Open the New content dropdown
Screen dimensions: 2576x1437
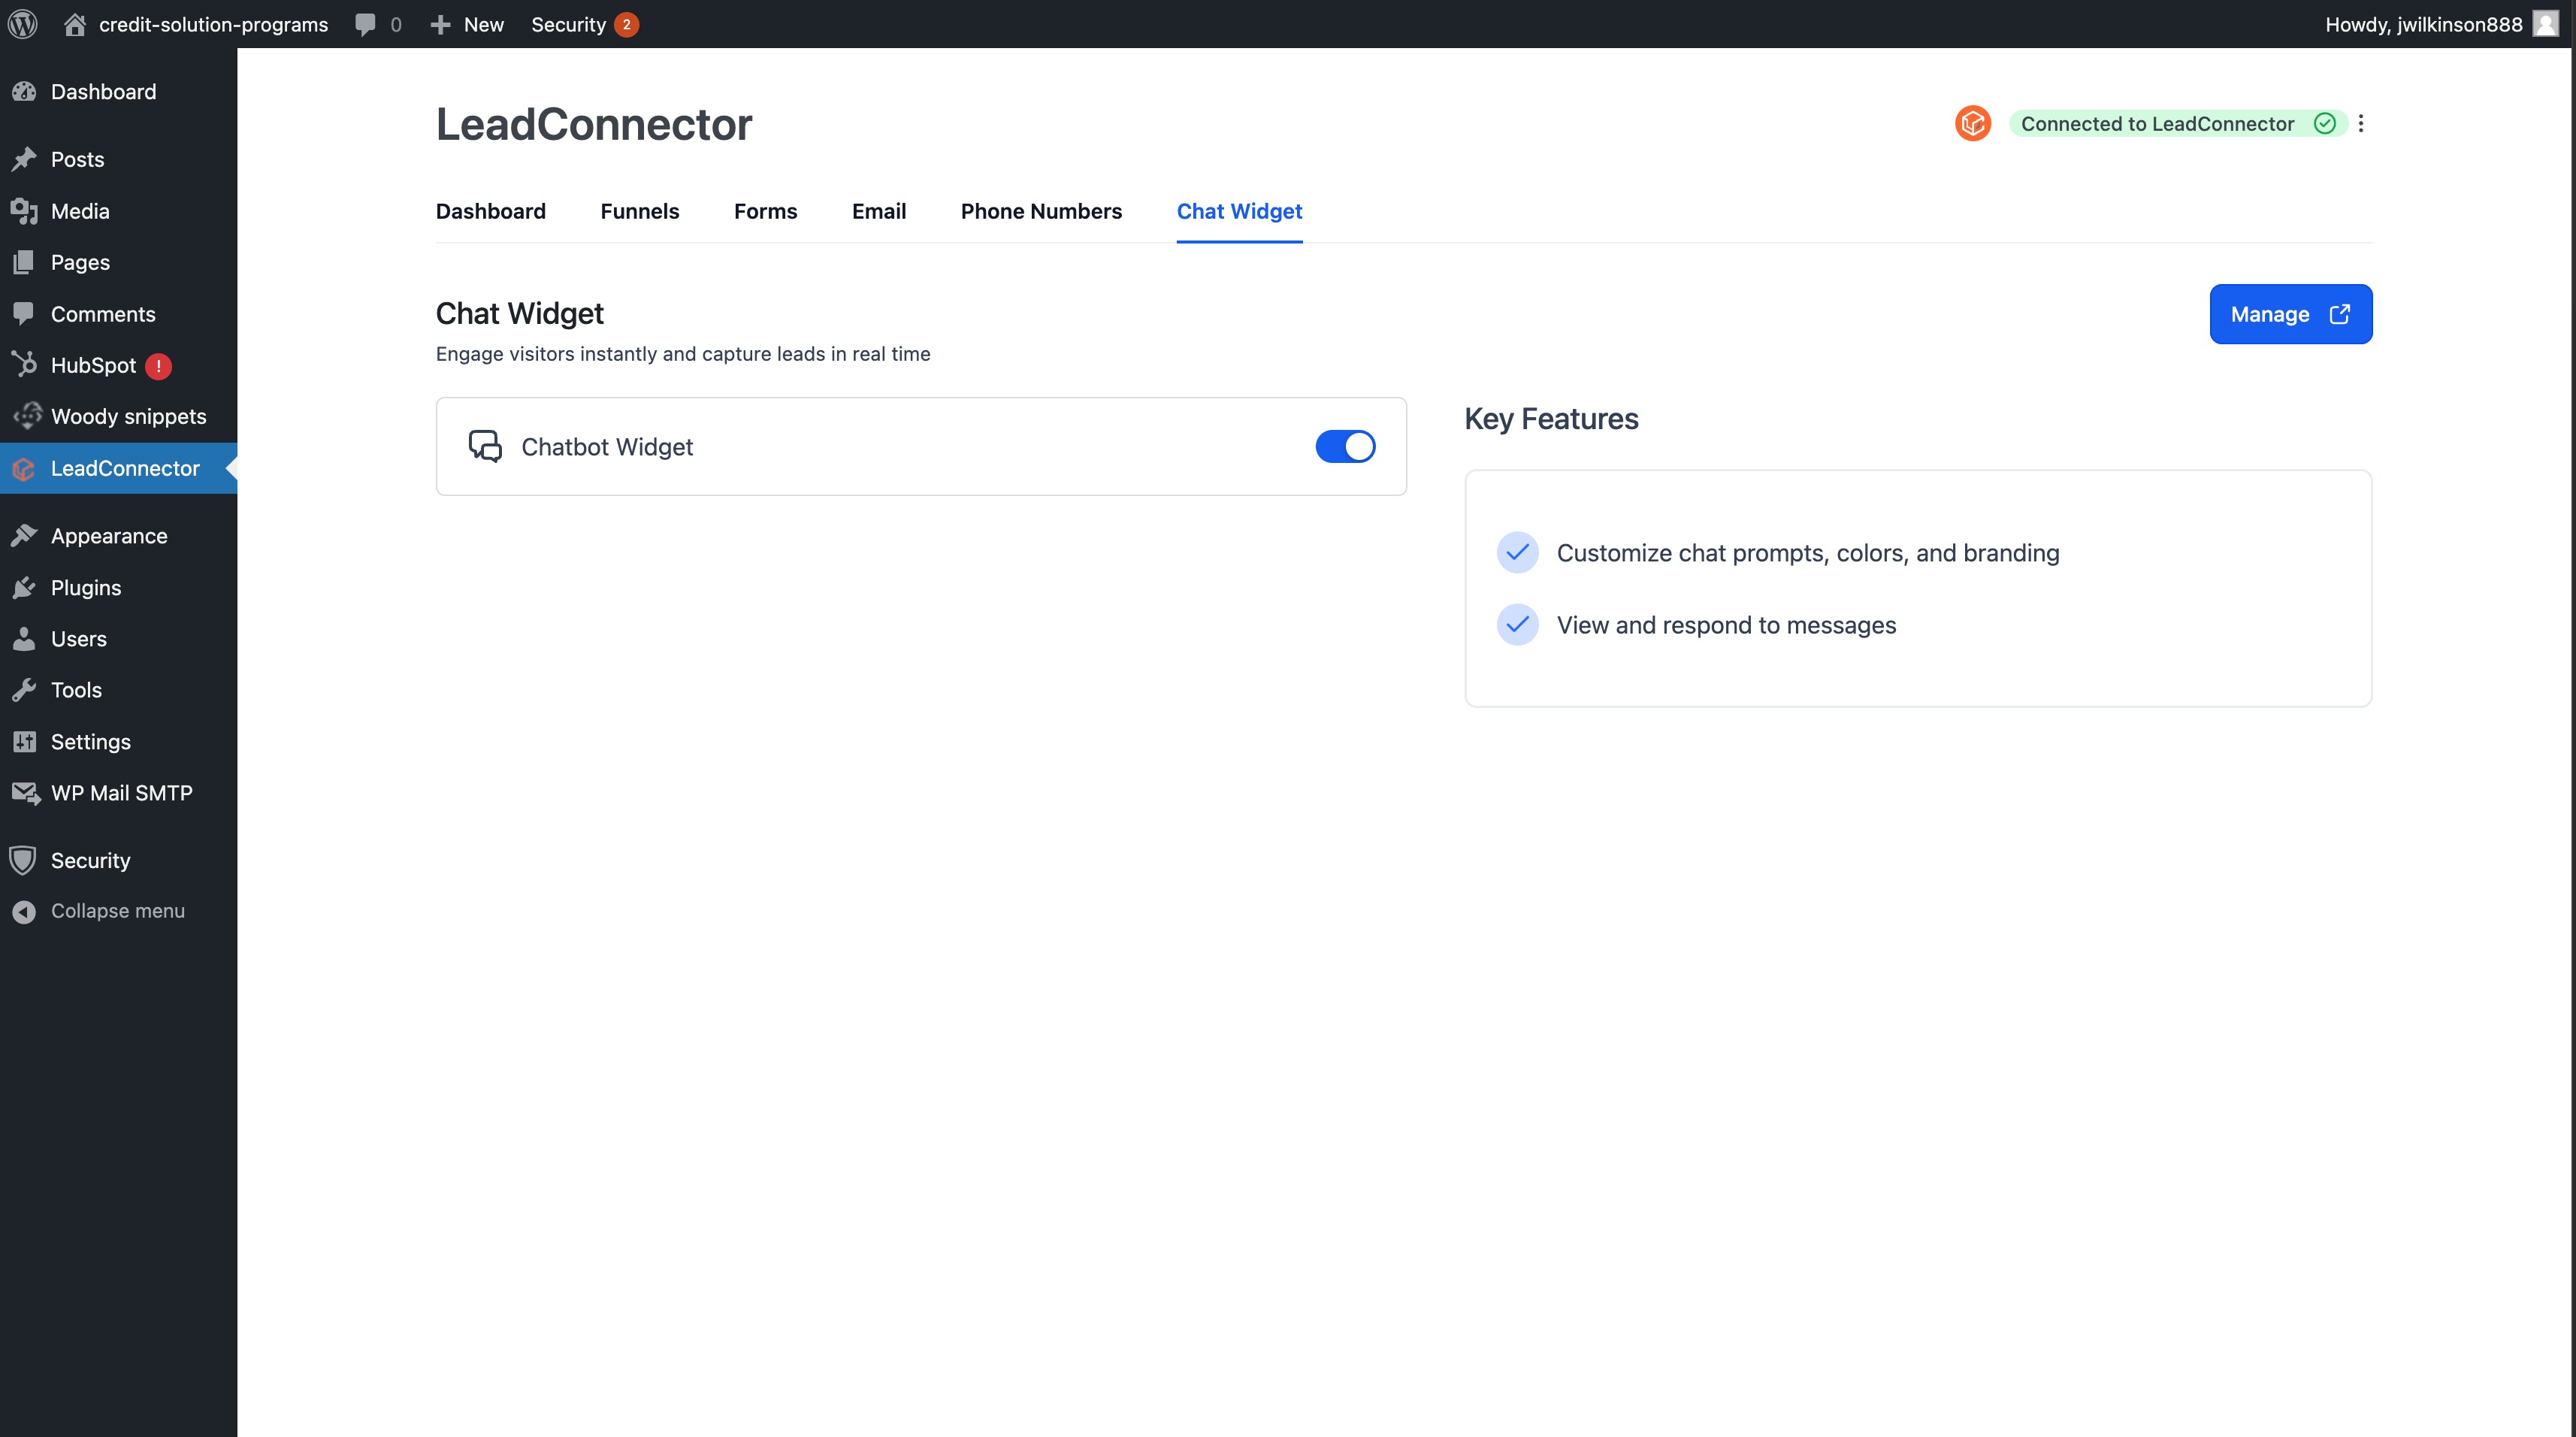click(x=467, y=24)
